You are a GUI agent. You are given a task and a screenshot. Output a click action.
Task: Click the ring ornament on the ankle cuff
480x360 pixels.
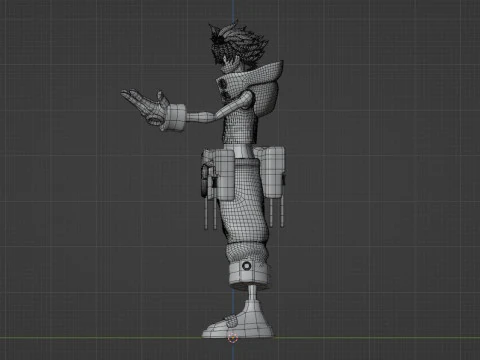click(246, 266)
